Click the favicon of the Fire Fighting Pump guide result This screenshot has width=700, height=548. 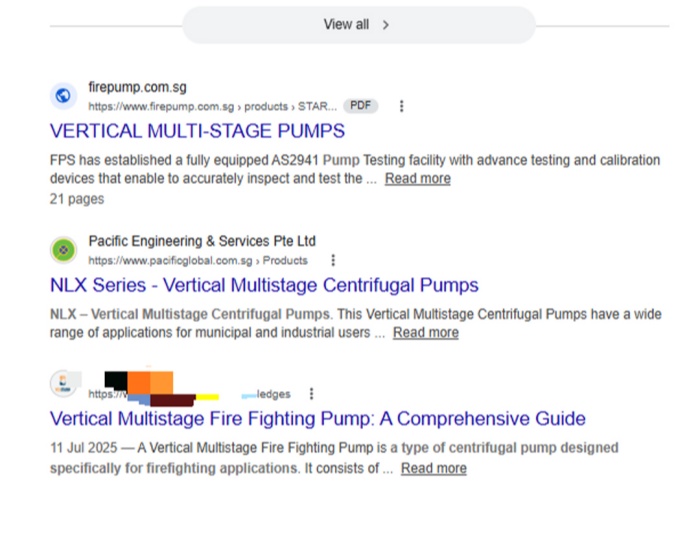click(63, 384)
